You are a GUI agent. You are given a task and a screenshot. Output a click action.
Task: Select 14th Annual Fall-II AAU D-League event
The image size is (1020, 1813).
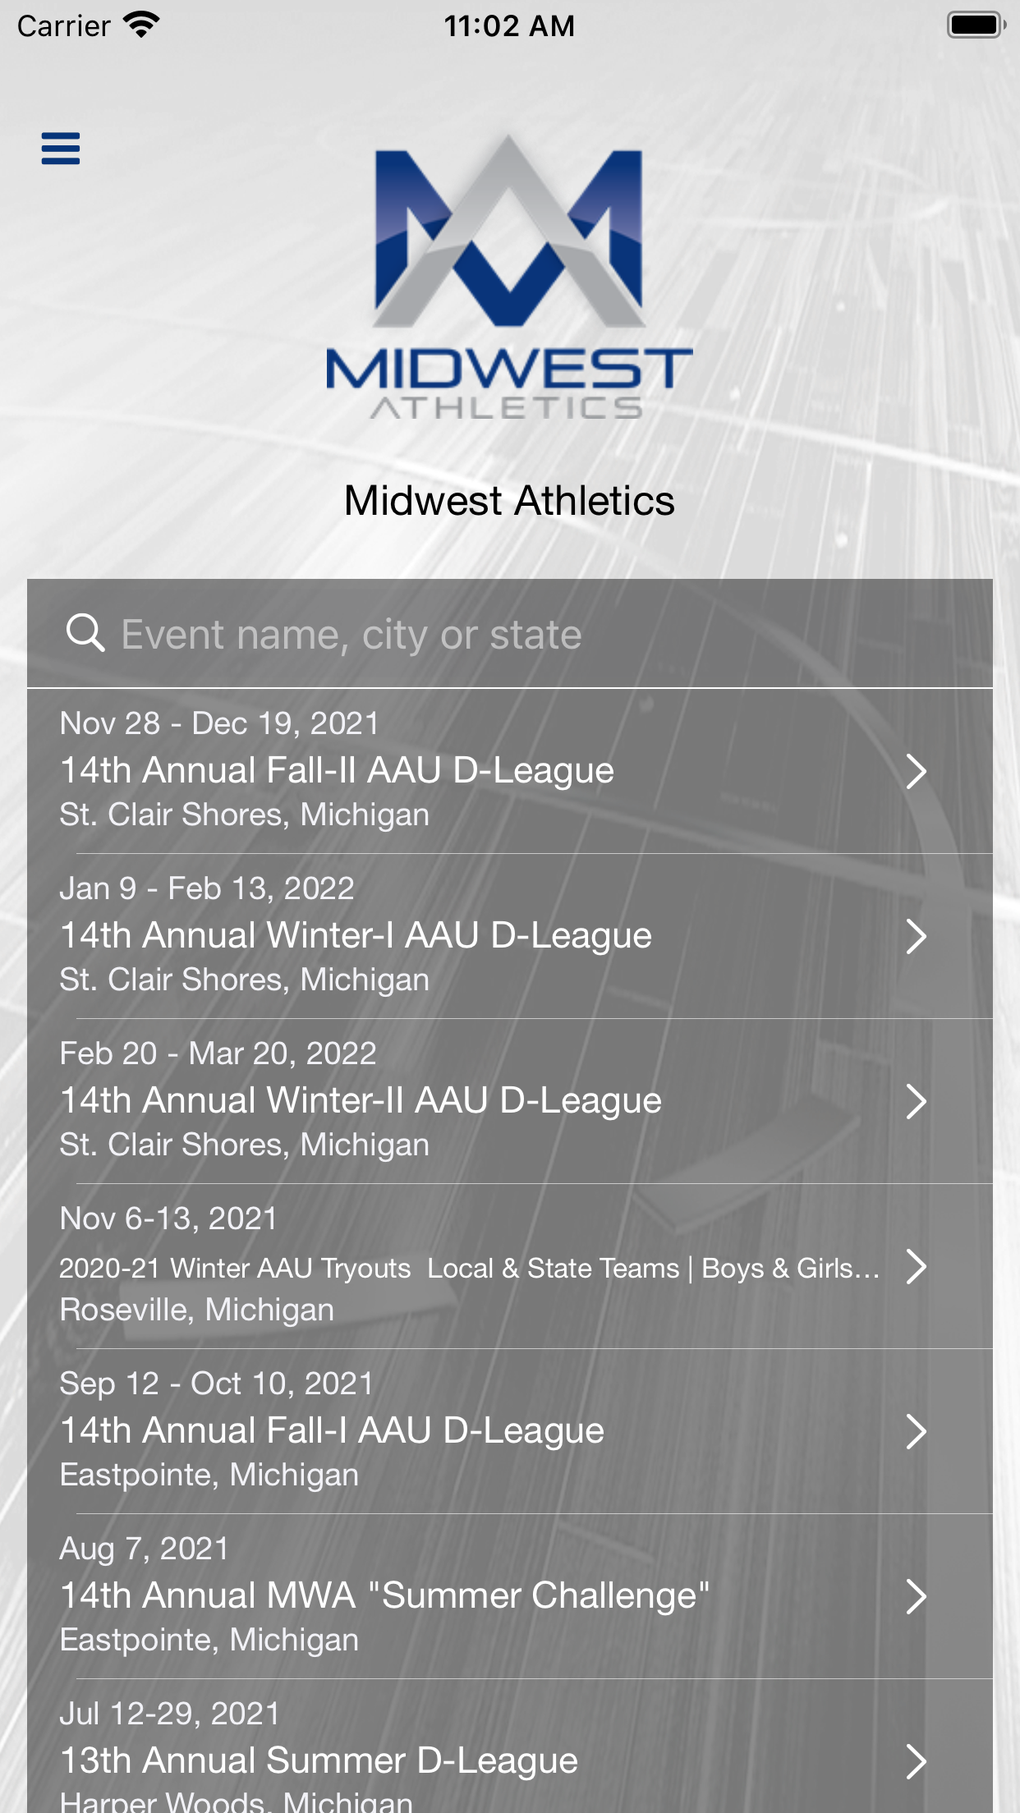point(337,770)
